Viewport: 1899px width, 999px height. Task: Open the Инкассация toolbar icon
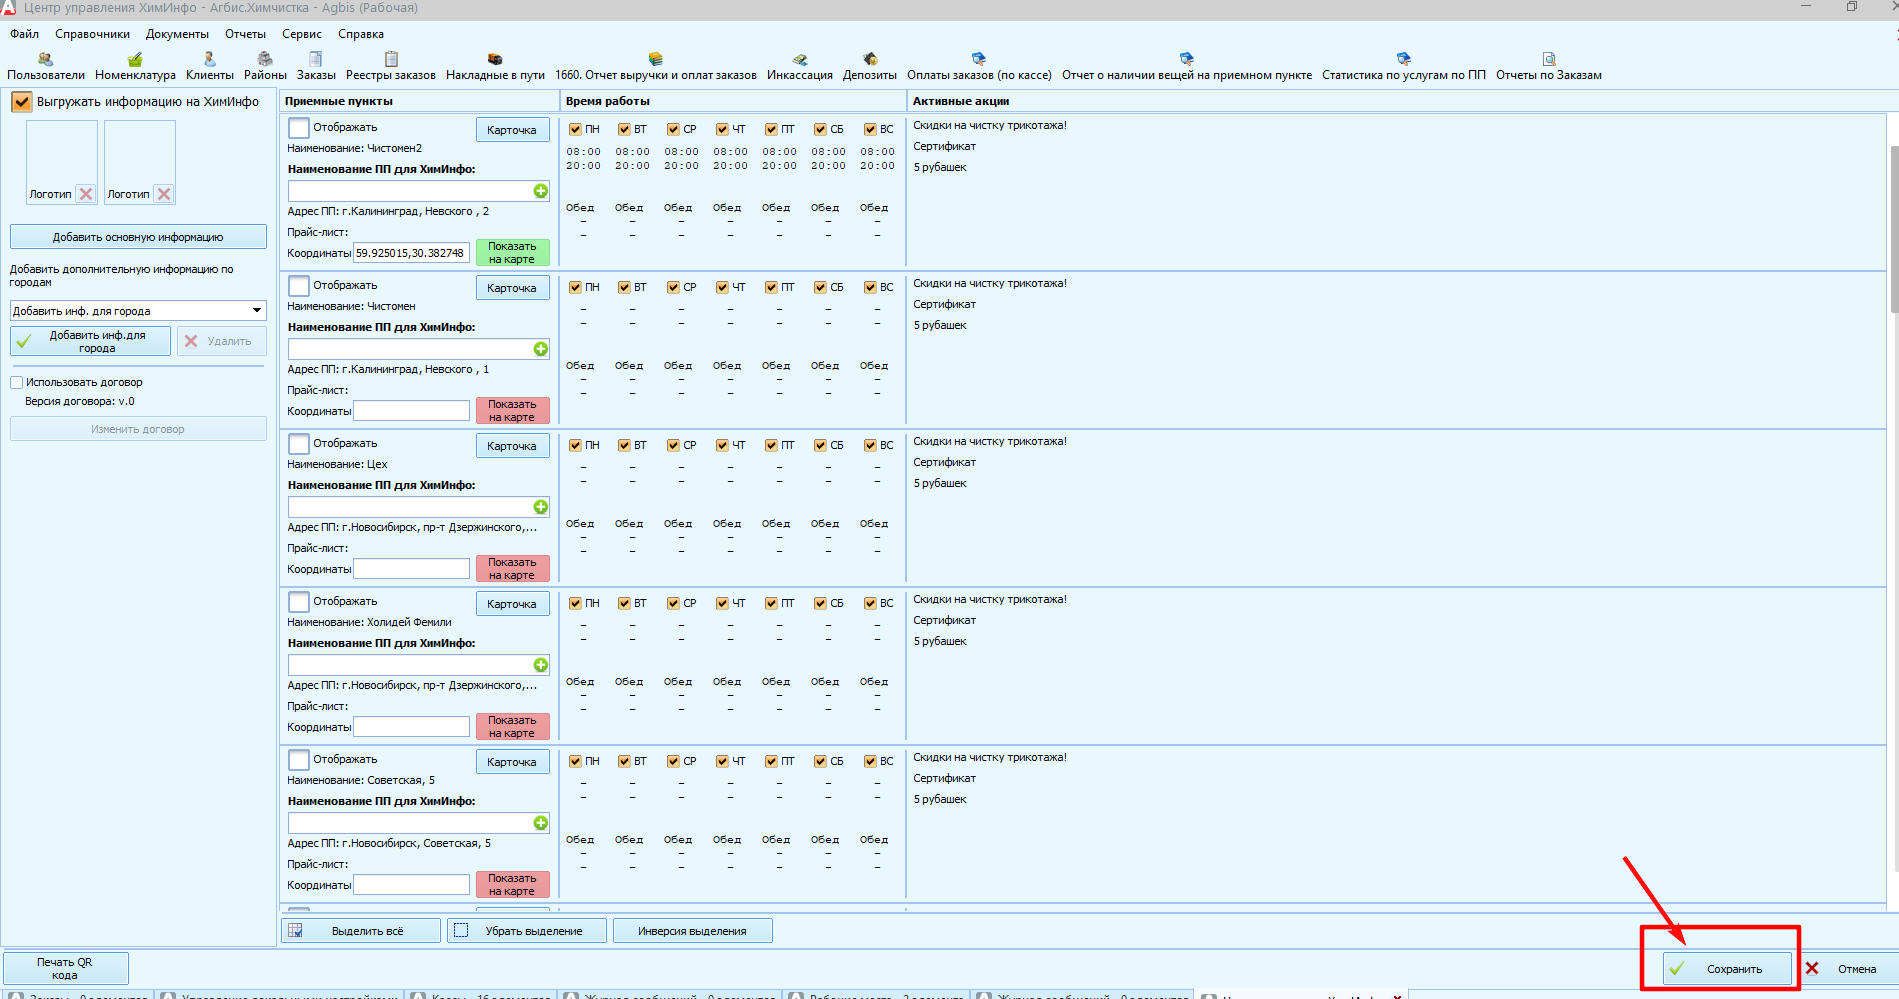point(799,66)
